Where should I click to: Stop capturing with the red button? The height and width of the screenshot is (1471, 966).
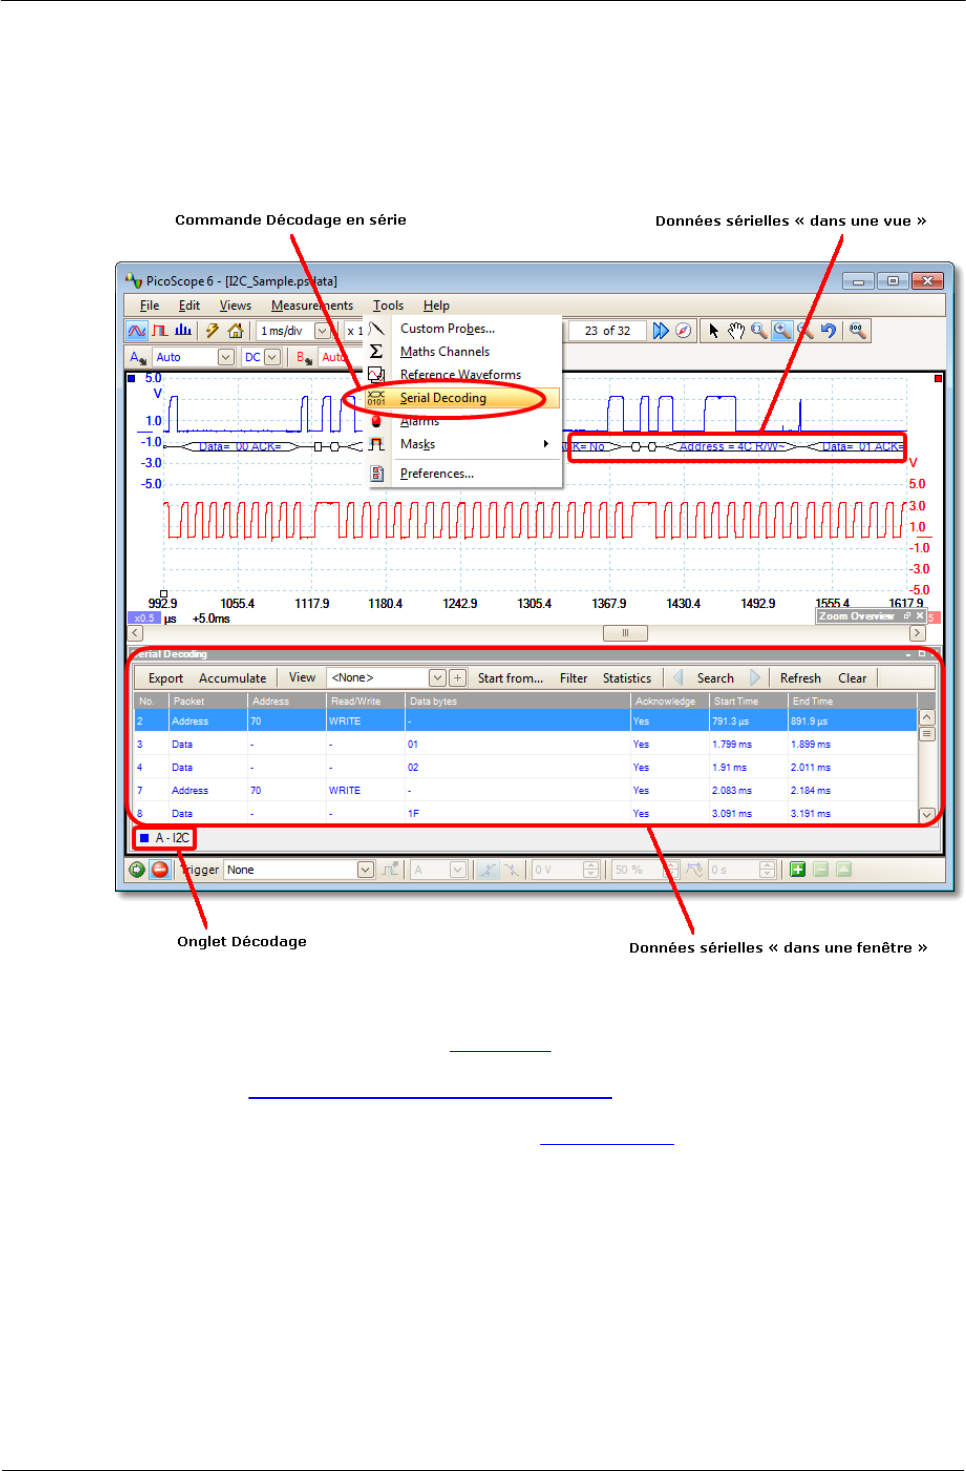coord(159,870)
